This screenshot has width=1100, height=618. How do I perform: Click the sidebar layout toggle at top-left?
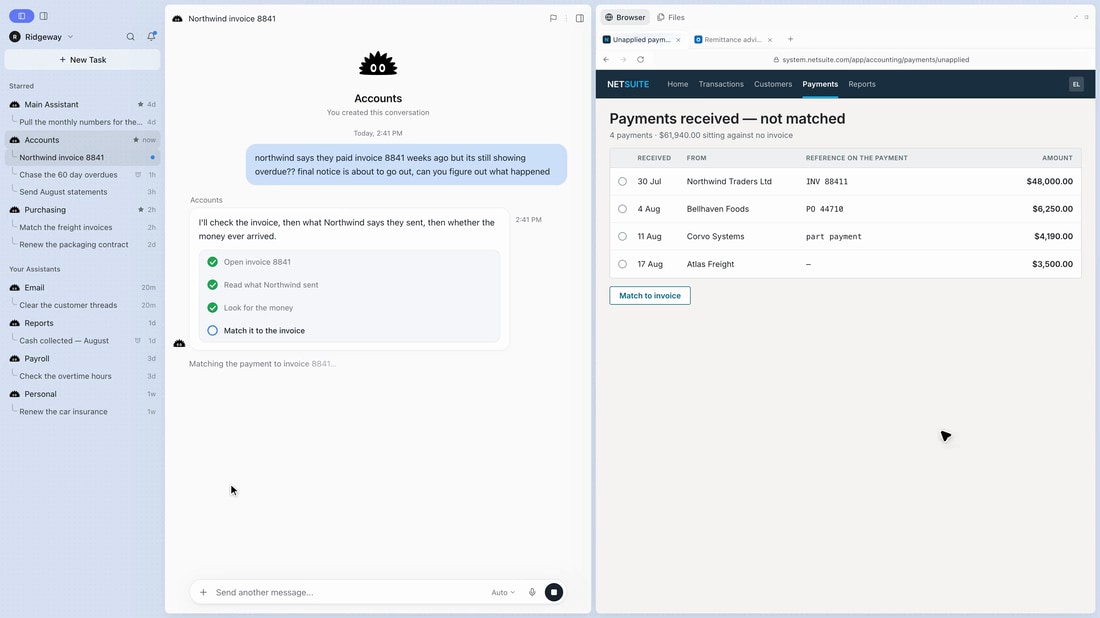[x=22, y=15]
